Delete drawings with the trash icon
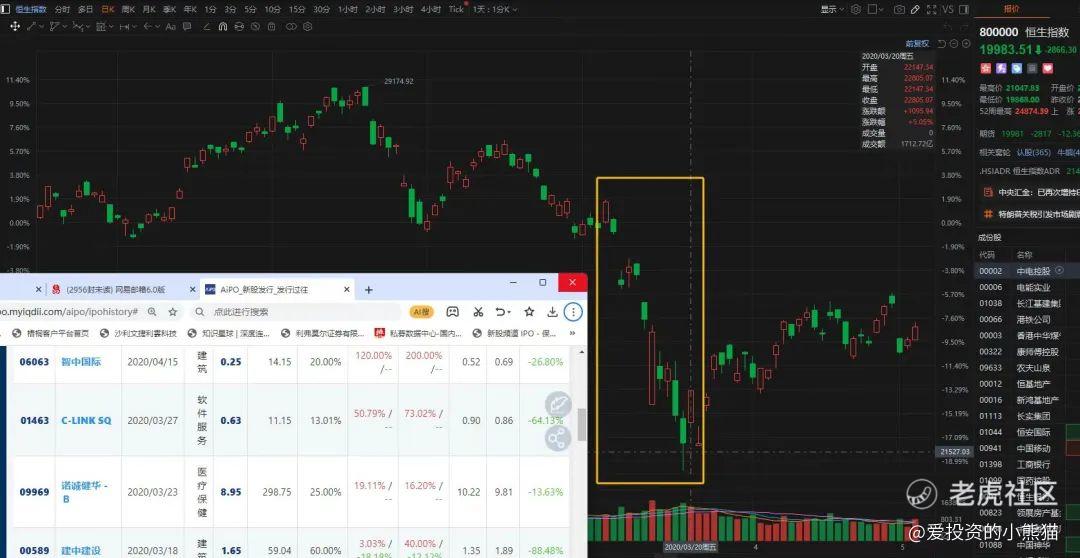Viewport: 1080px width, 558px height. pos(271,26)
